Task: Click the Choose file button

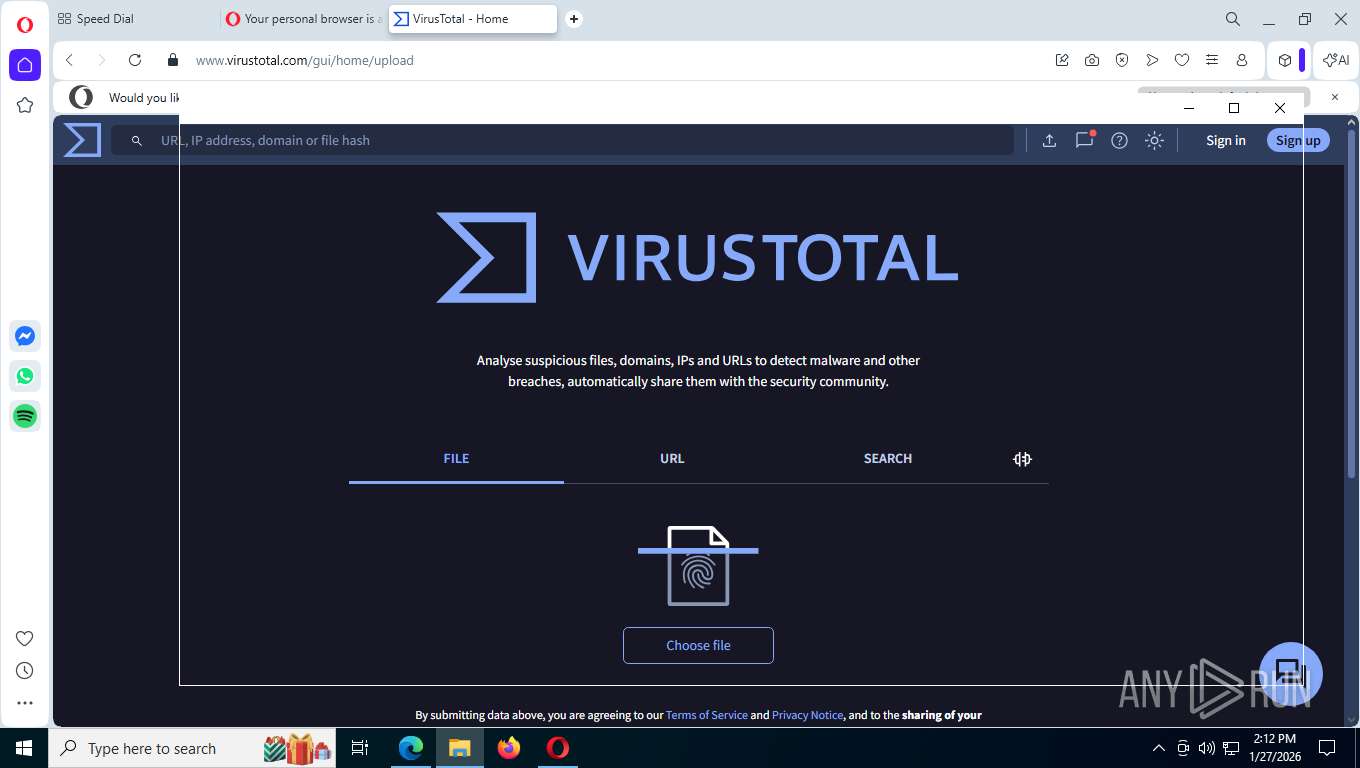Action: tap(698, 645)
